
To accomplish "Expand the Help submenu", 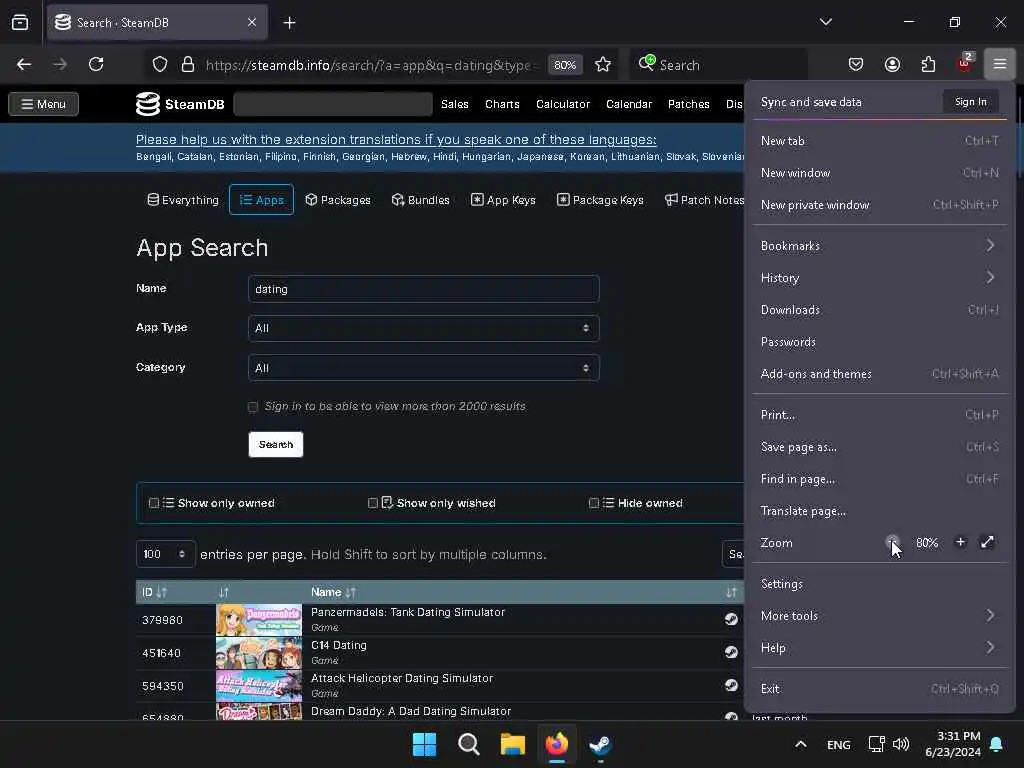I will point(879,647).
